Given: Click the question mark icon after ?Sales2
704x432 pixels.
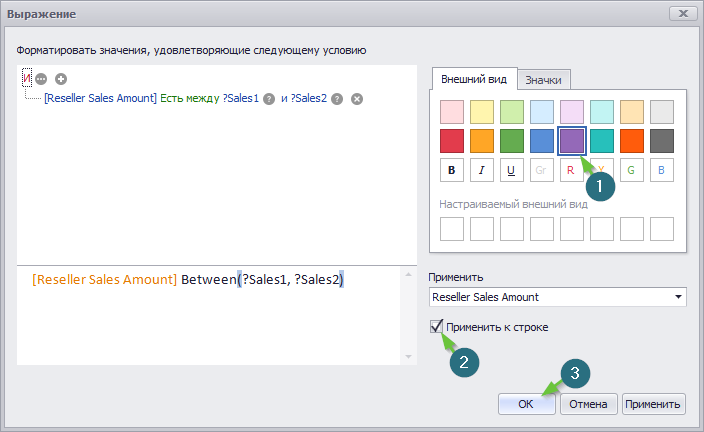Looking at the screenshot, I should coord(337,99).
